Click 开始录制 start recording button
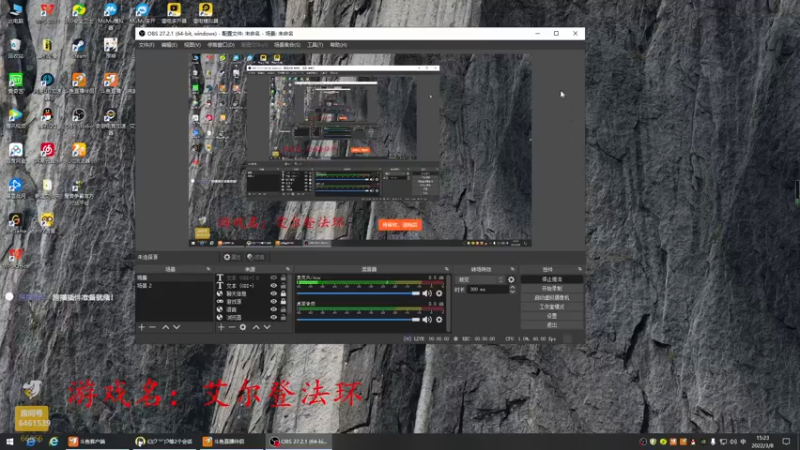 tap(552, 288)
